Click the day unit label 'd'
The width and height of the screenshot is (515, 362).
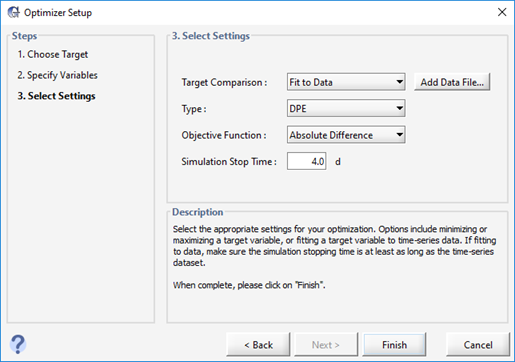point(338,162)
